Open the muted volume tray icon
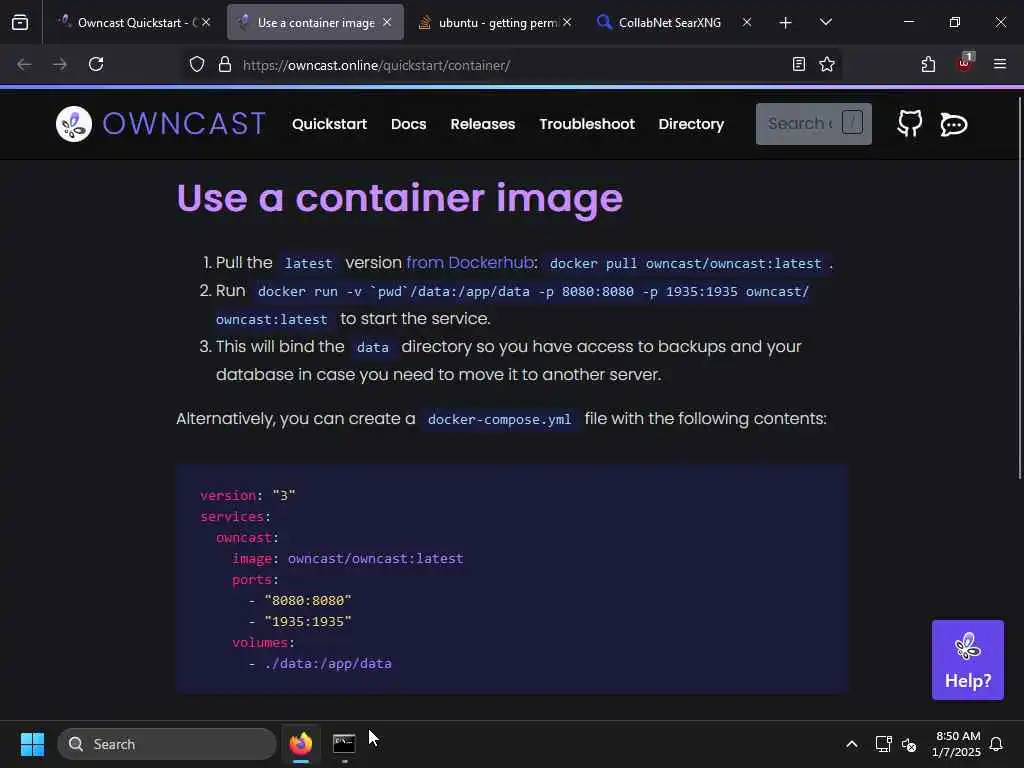The height and width of the screenshot is (768, 1024). pyautogui.click(x=908, y=744)
